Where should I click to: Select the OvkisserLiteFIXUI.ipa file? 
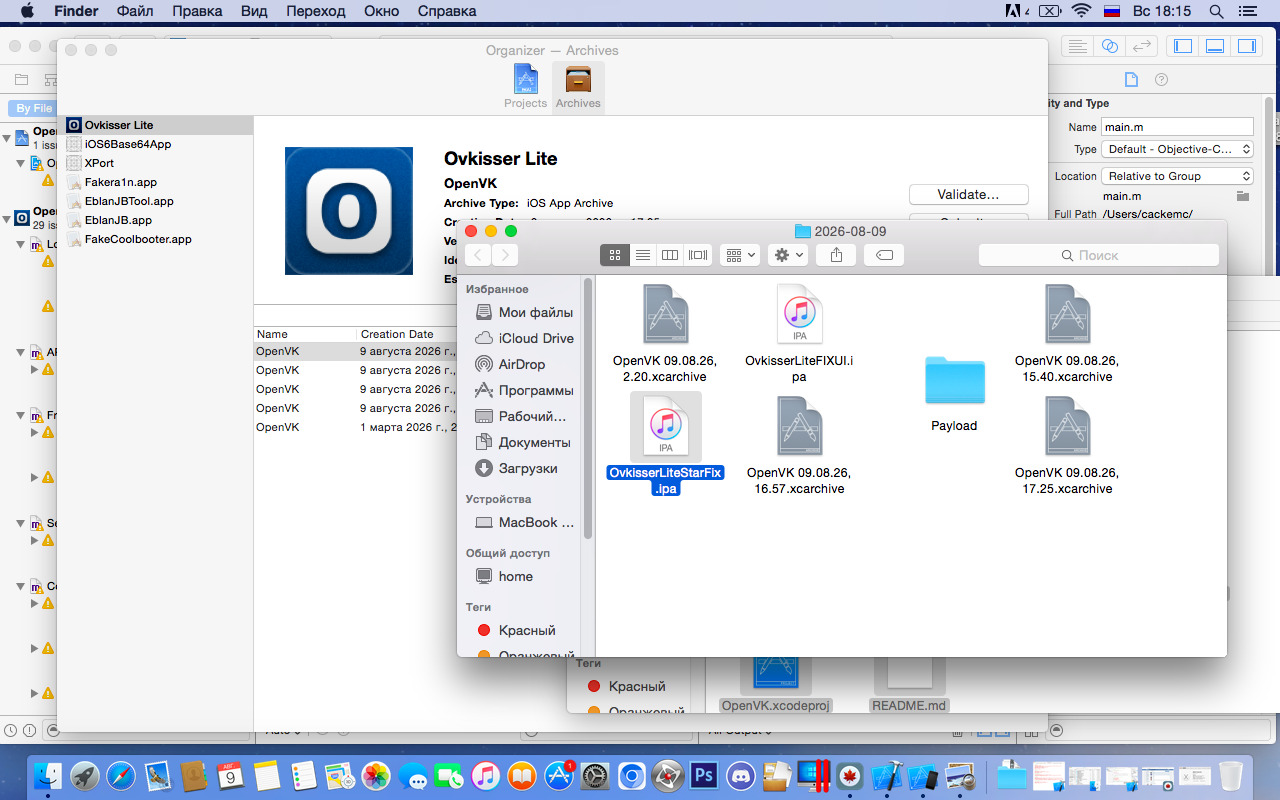click(x=799, y=334)
